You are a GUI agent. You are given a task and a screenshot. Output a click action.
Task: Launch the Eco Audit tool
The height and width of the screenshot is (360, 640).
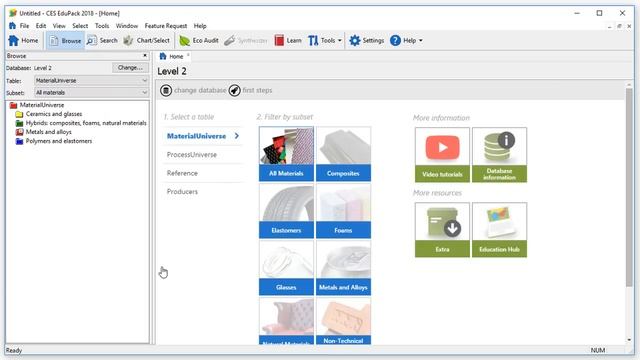click(x=199, y=40)
